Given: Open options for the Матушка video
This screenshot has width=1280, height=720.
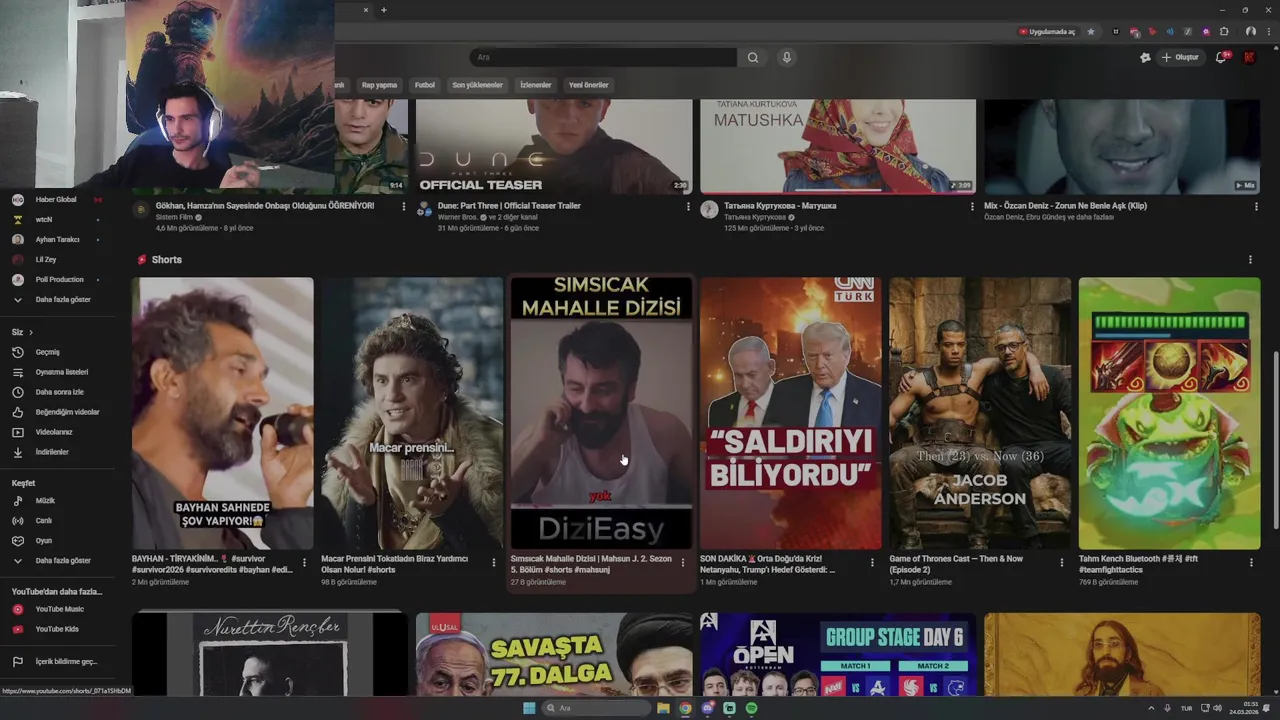Looking at the screenshot, I should pyautogui.click(x=972, y=206).
